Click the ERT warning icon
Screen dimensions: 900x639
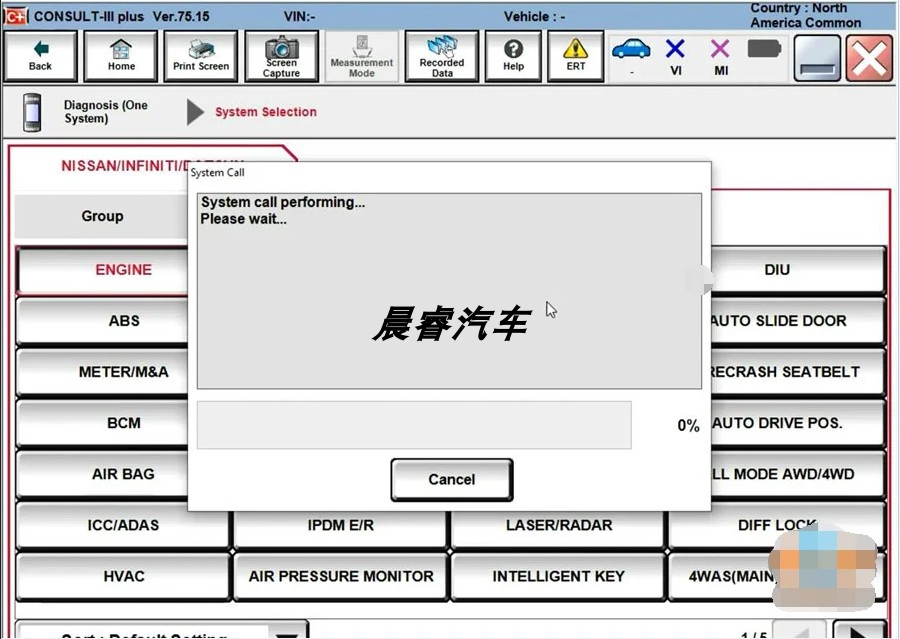click(x=576, y=56)
